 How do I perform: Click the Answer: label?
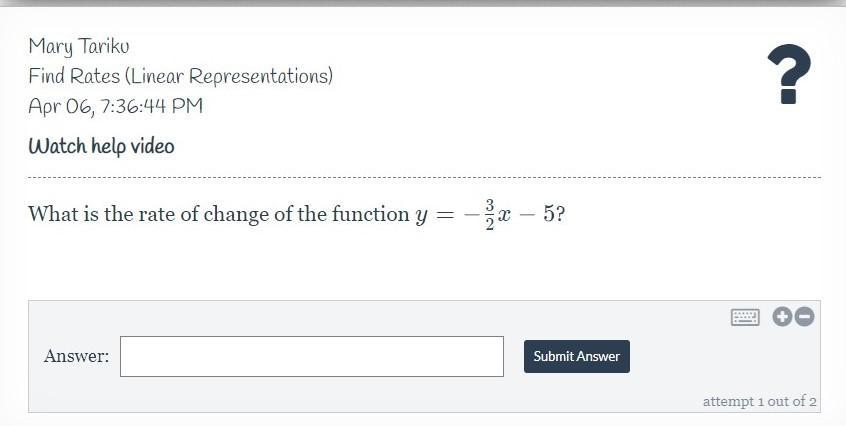point(76,356)
